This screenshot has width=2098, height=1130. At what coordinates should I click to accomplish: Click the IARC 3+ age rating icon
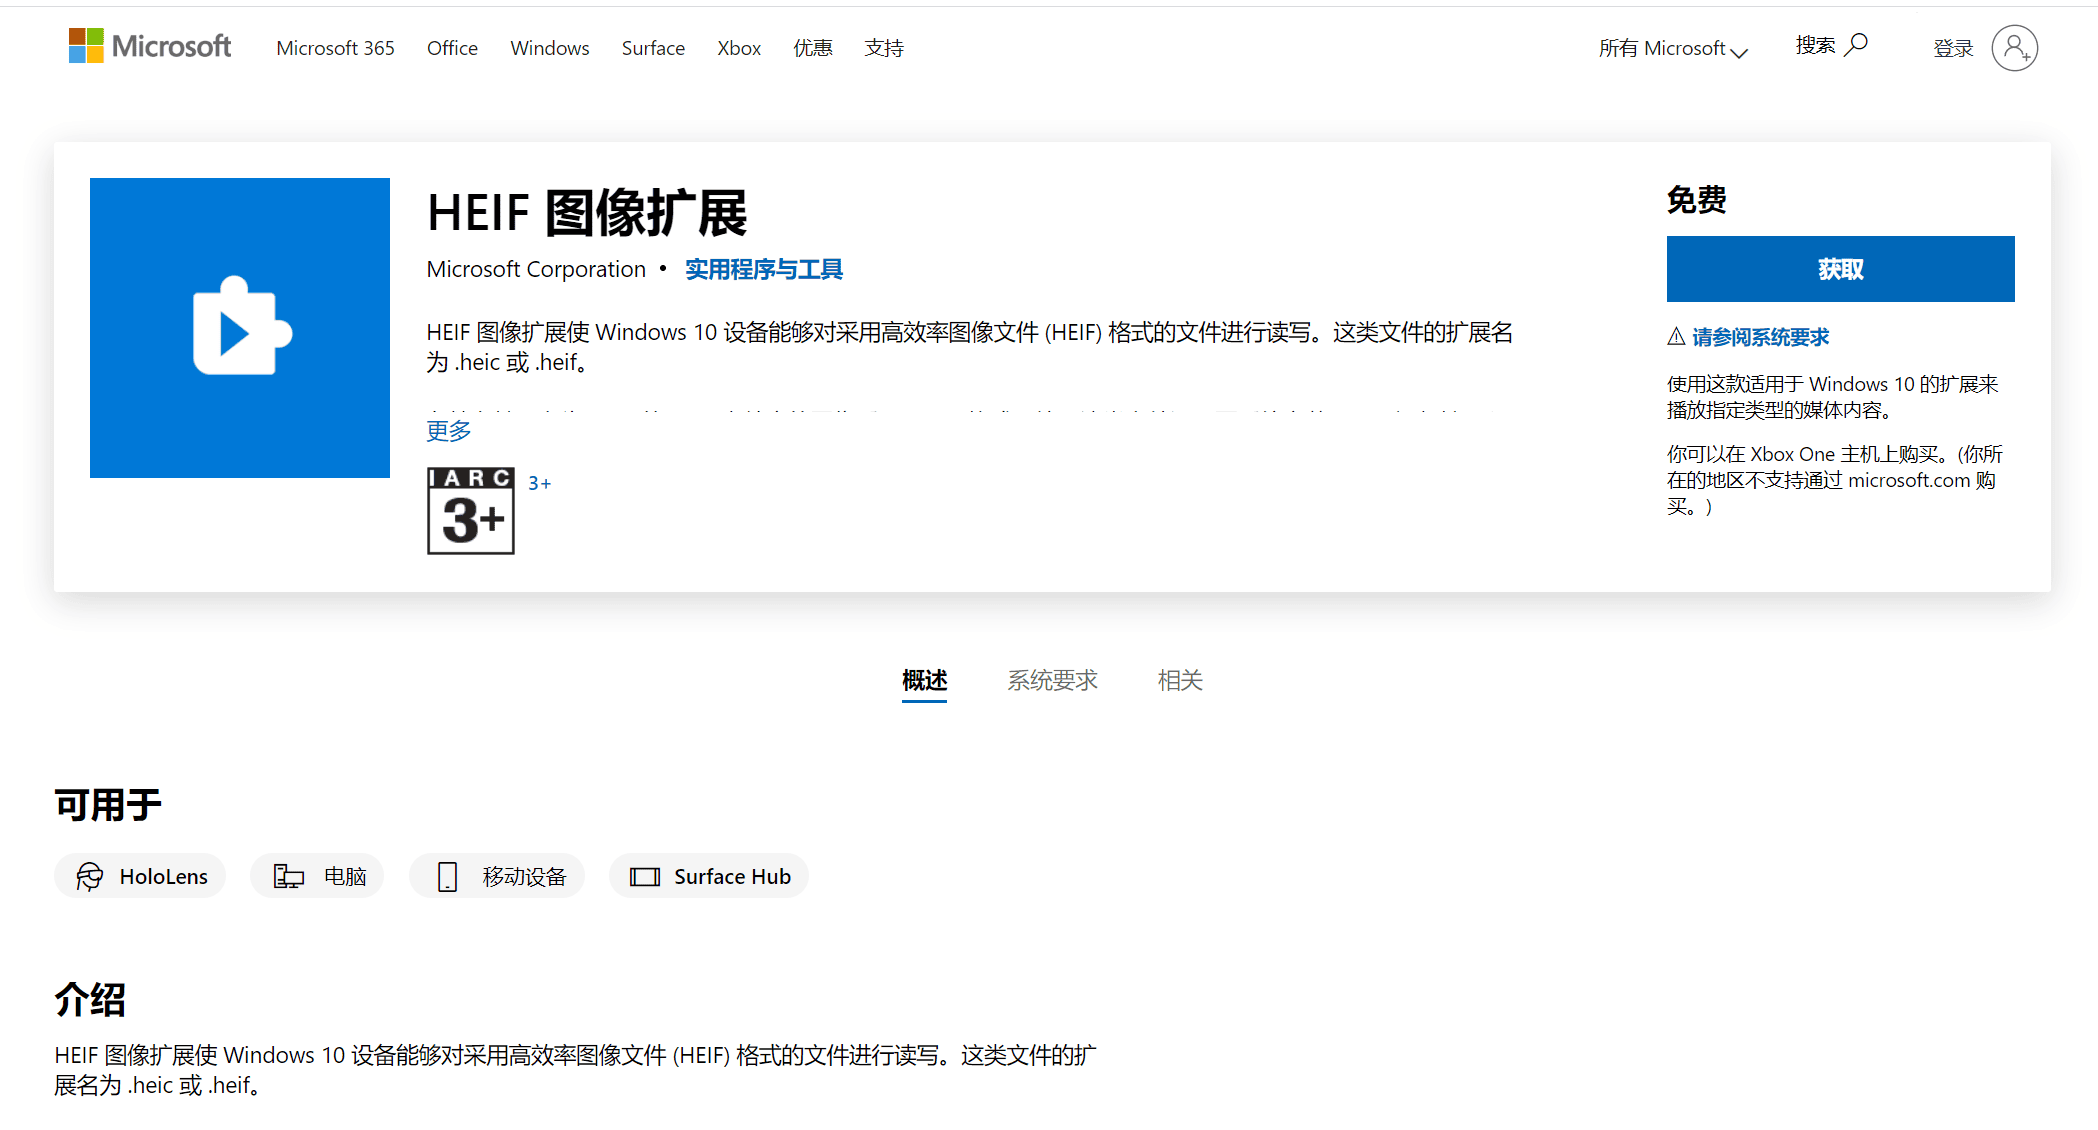point(470,510)
